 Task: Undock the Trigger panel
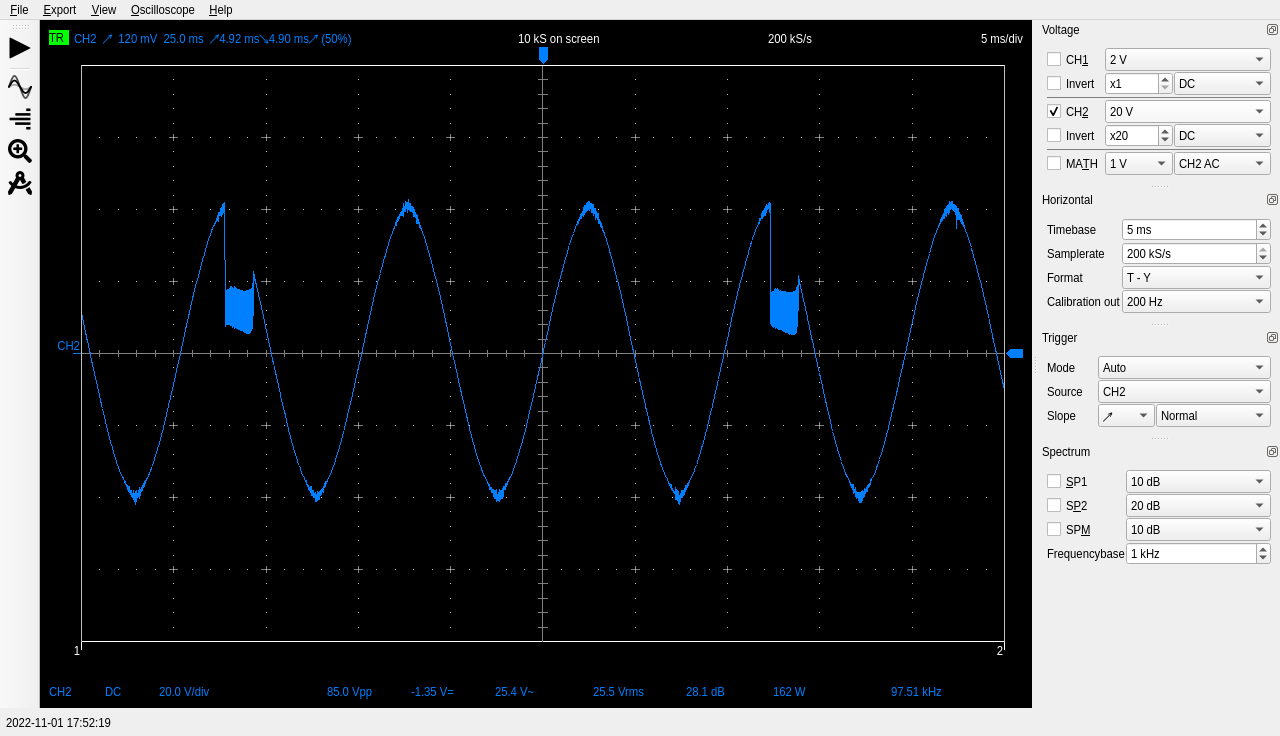[1272, 338]
